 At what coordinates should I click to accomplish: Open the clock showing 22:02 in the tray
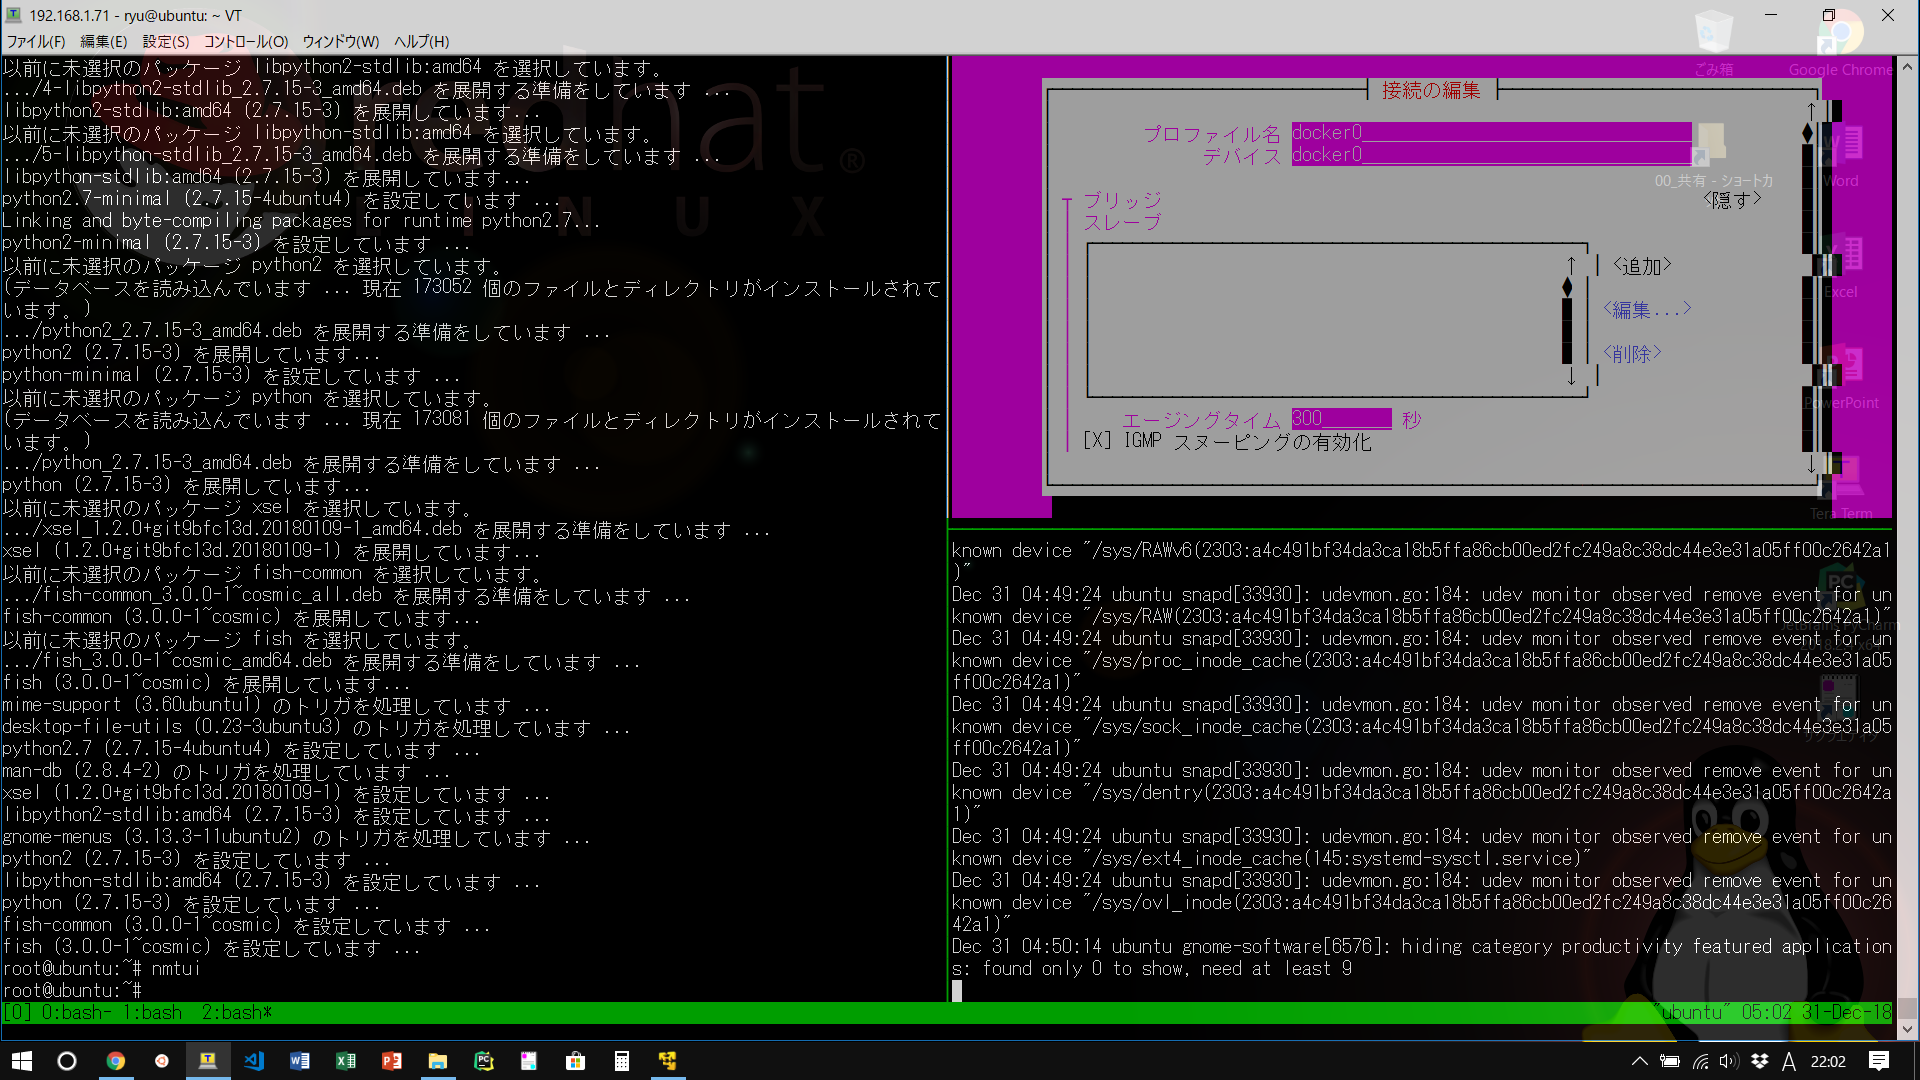point(1828,1061)
